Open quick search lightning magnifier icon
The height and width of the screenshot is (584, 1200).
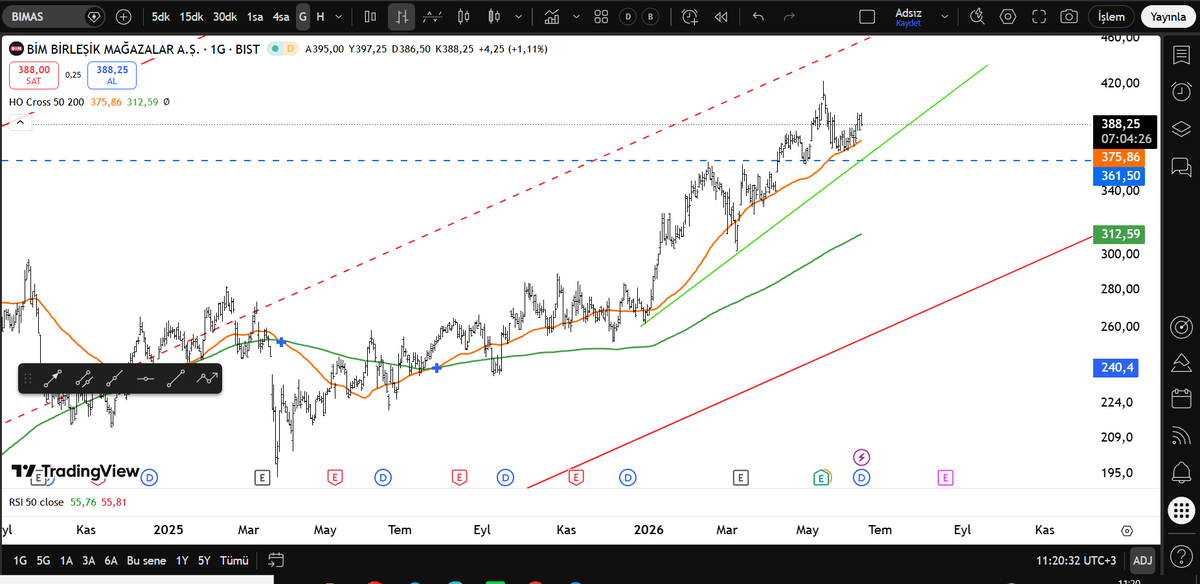click(977, 17)
